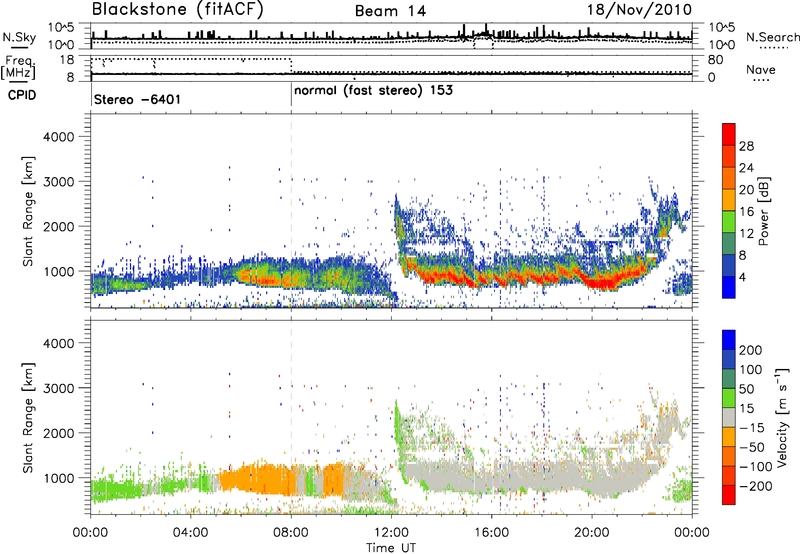This screenshot has height=554, width=800.
Task: Click the red bottom of Velocity color bar
Action: pyautogui.click(x=729, y=495)
